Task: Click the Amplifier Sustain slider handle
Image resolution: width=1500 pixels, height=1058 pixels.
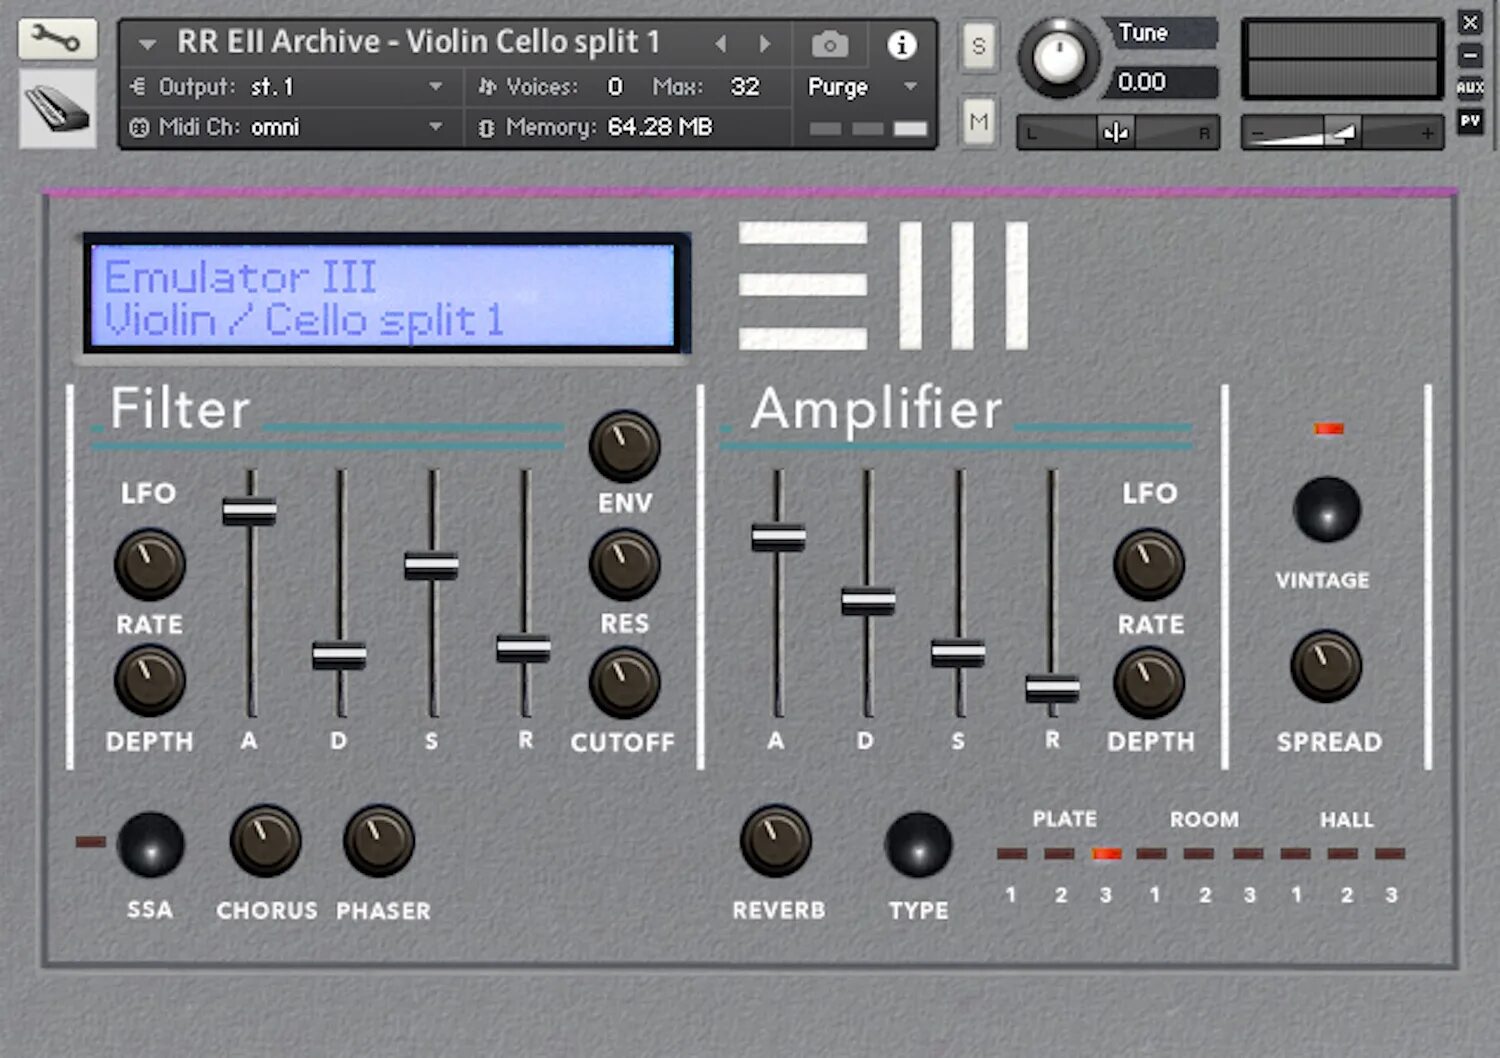Action: point(958,653)
